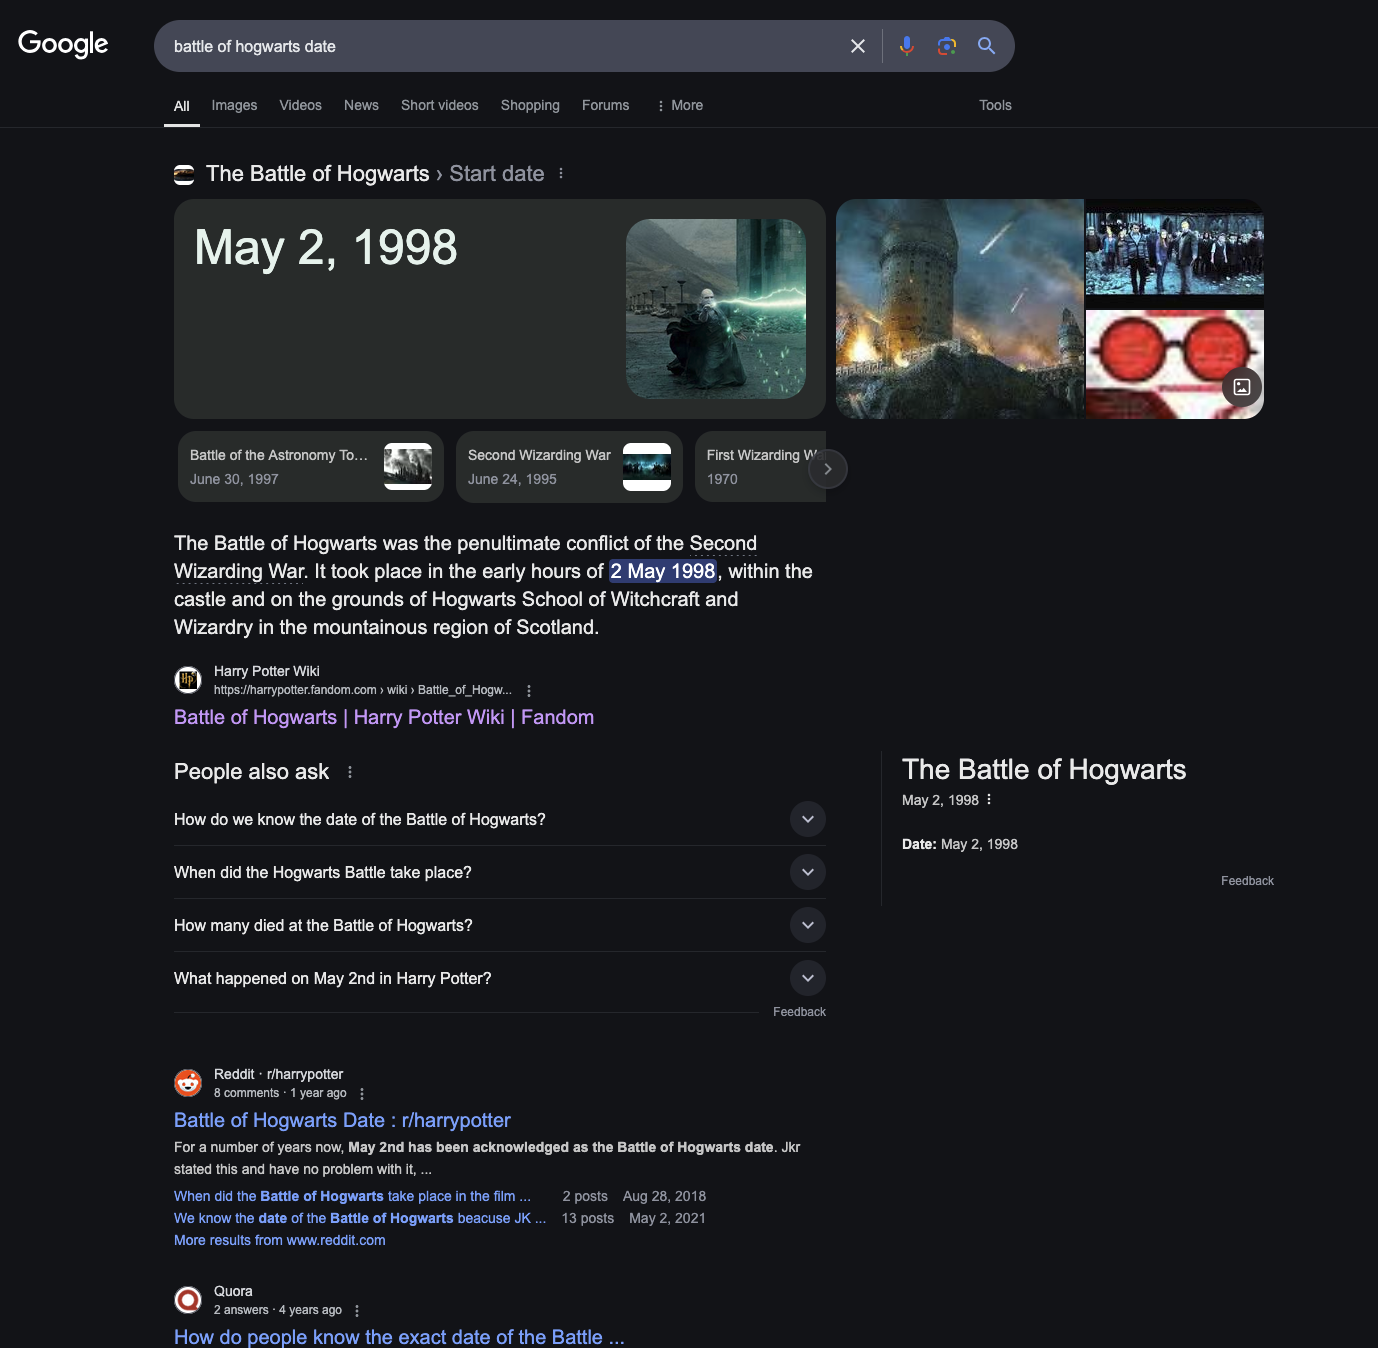This screenshot has width=1378, height=1348.
Task: Click highlighted '2 May 1998' in snippet
Action: 663,571
